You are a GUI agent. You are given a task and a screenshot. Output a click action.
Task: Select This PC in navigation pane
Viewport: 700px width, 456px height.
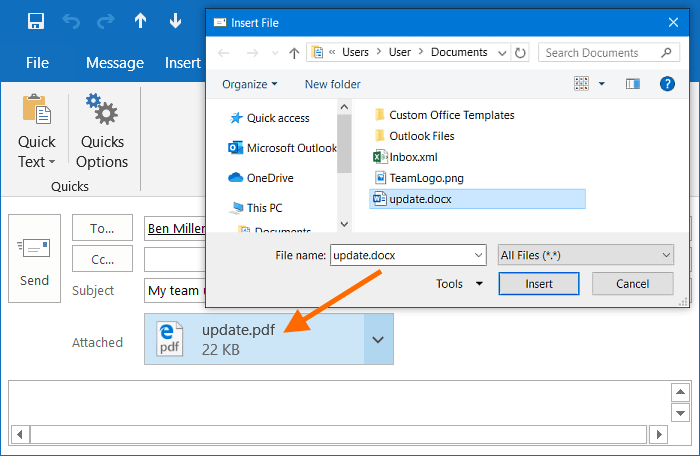(x=255, y=208)
